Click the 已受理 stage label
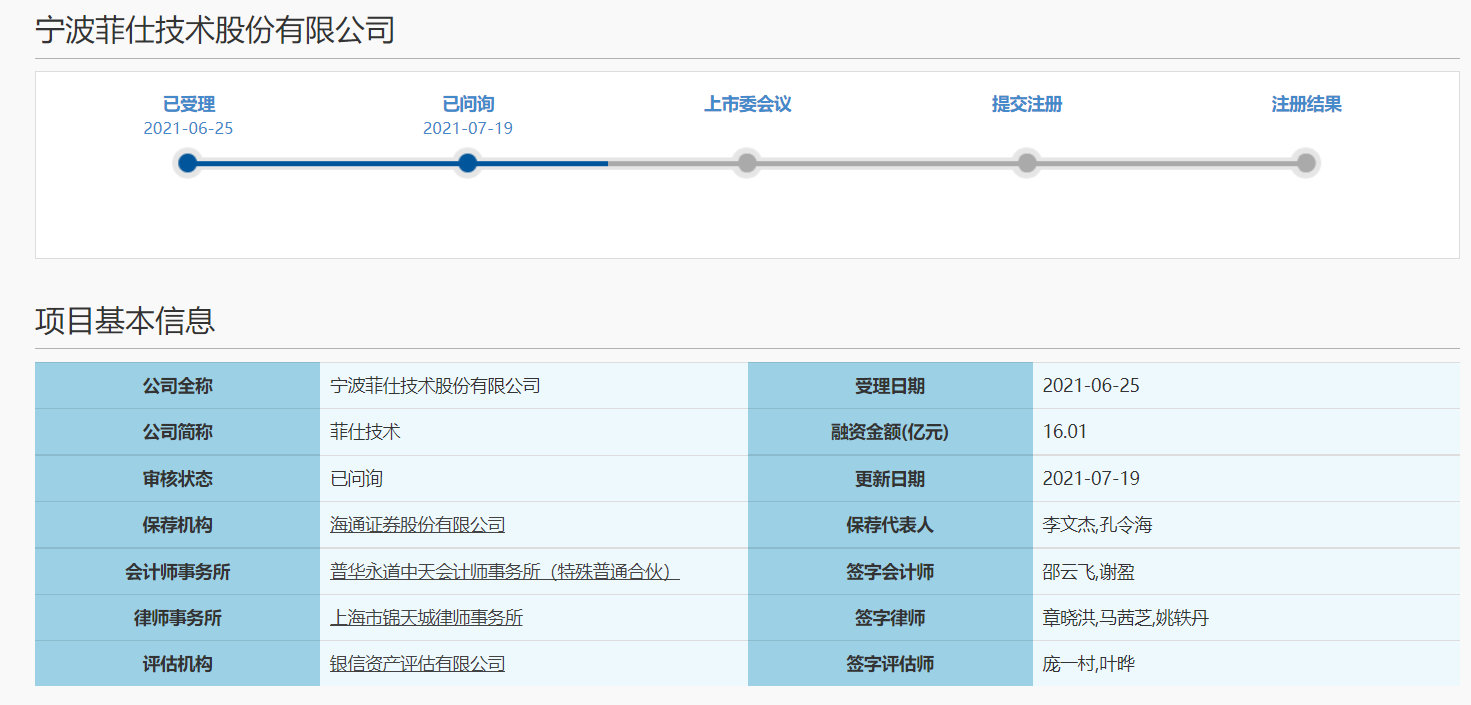The height and width of the screenshot is (705, 1471). click(188, 104)
